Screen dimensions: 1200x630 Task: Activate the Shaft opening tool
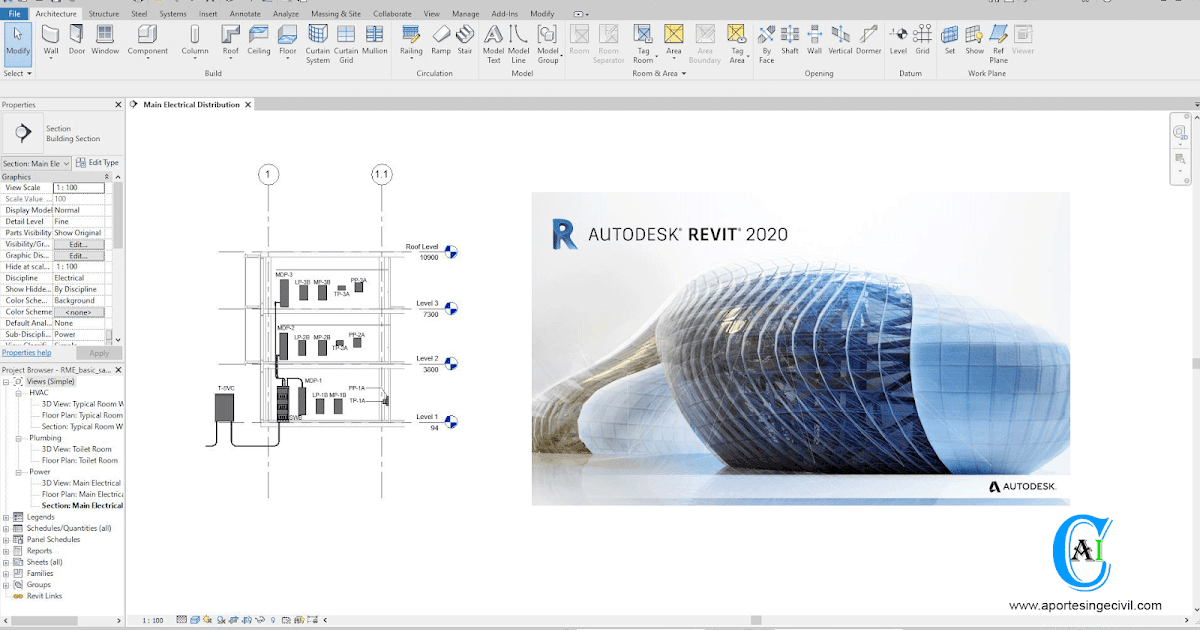(790, 40)
